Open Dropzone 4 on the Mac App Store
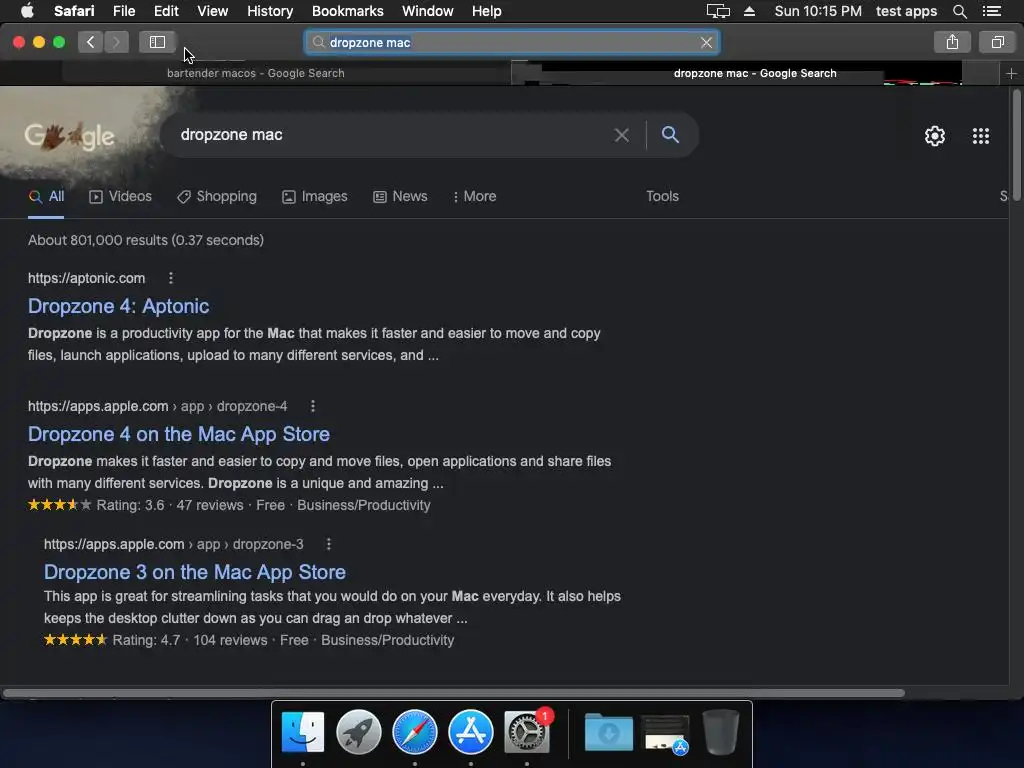The height and width of the screenshot is (768, 1024). pyautogui.click(x=179, y=434)
